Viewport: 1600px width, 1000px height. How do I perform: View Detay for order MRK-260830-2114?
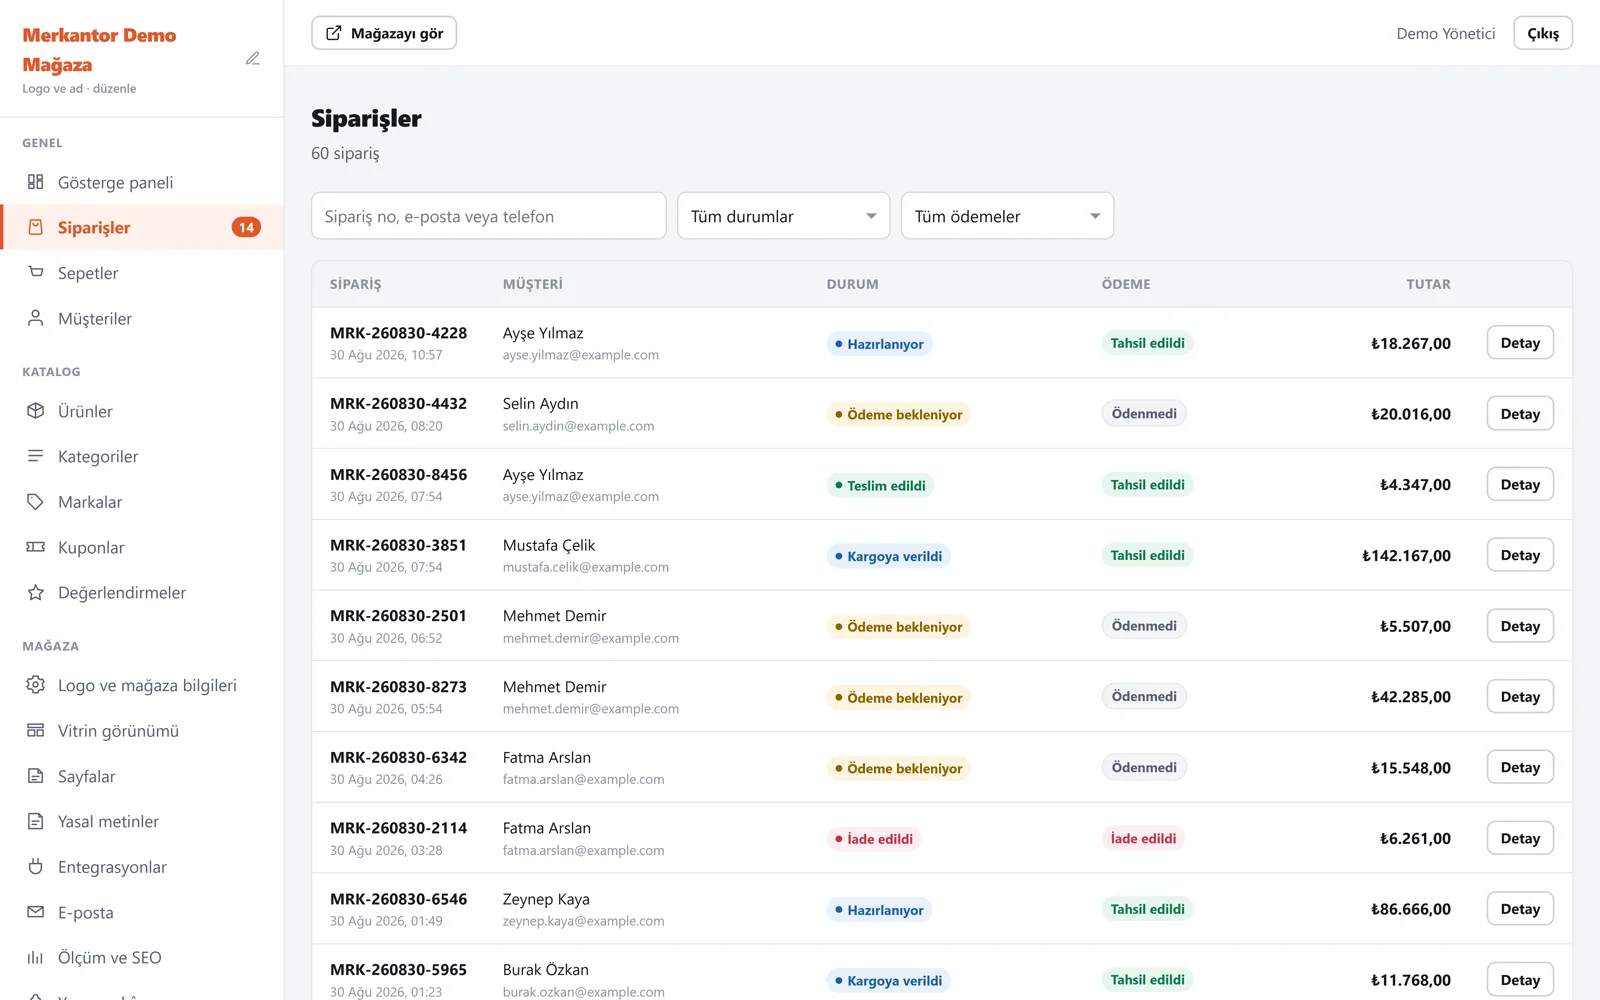1520,838
